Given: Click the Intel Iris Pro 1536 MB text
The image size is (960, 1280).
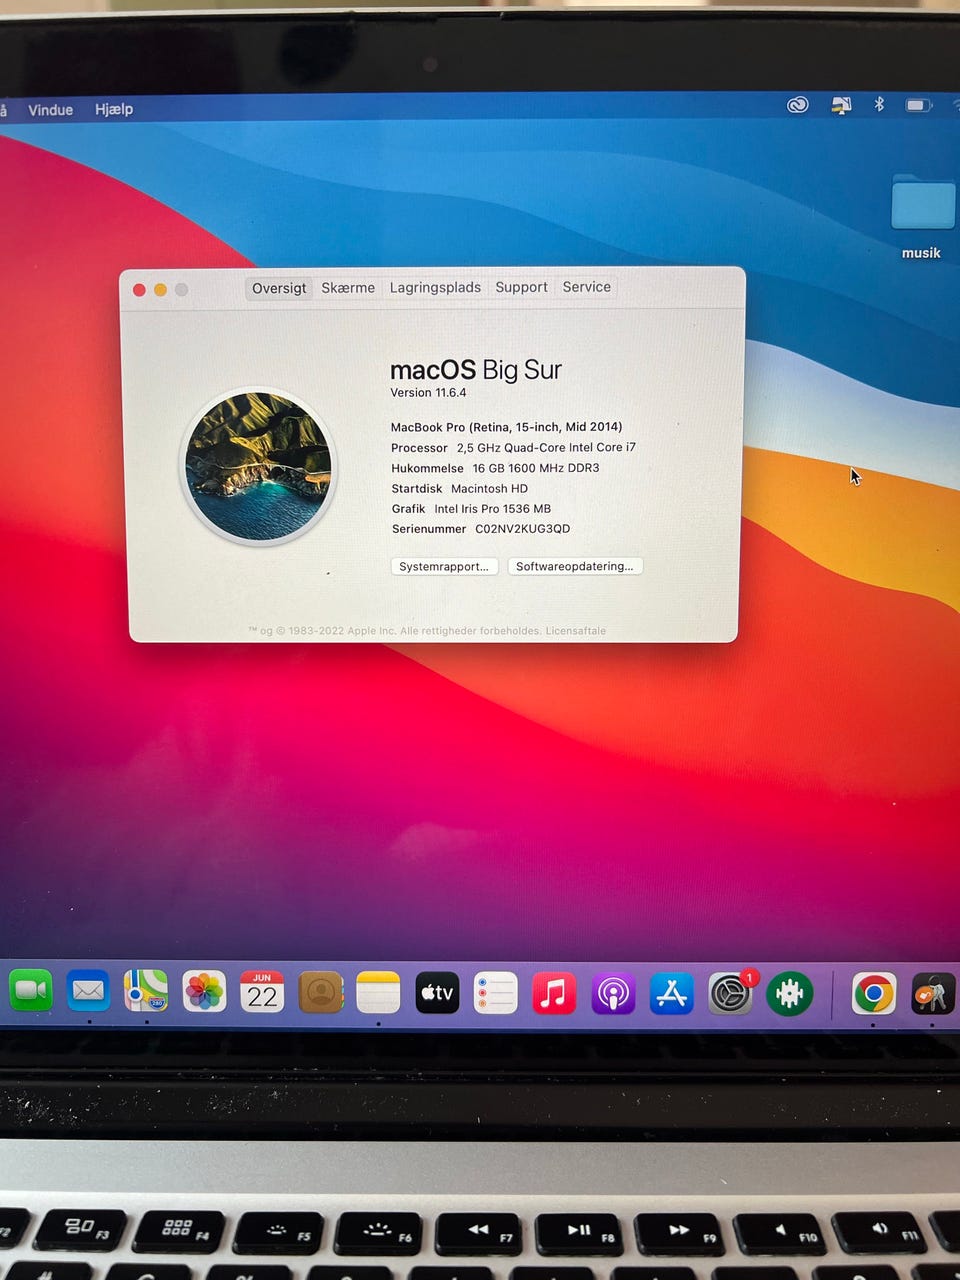Looking at the screenshot, I should (492, 508).
